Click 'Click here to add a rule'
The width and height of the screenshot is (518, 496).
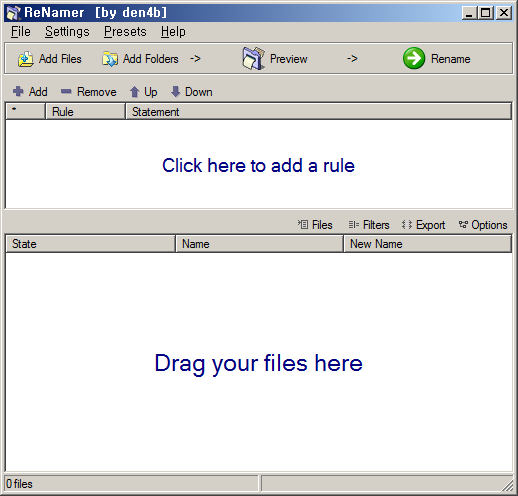[x=259, y=165]
